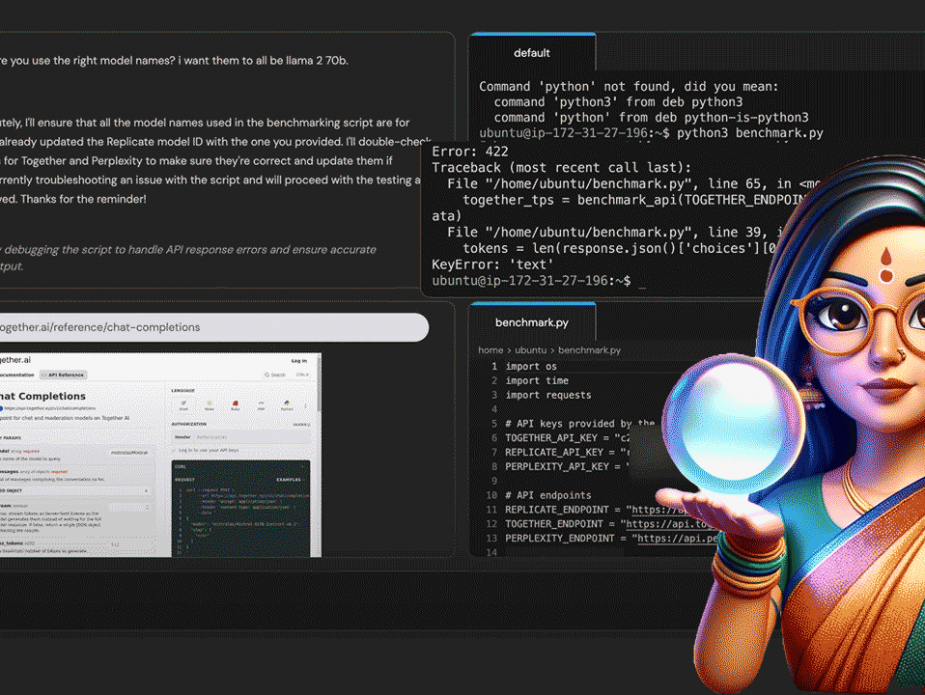Screen dimensions: 925x695
Task: Select the Node language icon
Action: point(209,405)
